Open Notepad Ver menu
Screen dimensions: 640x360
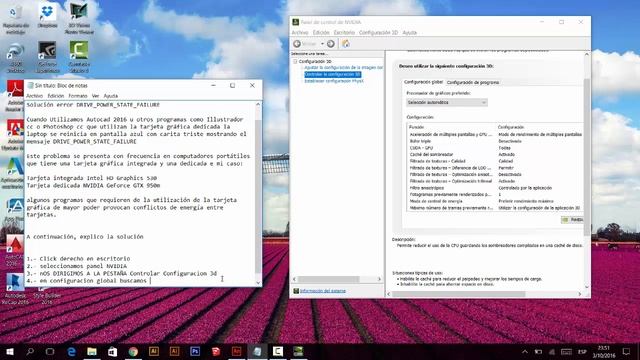pos(96,96)
